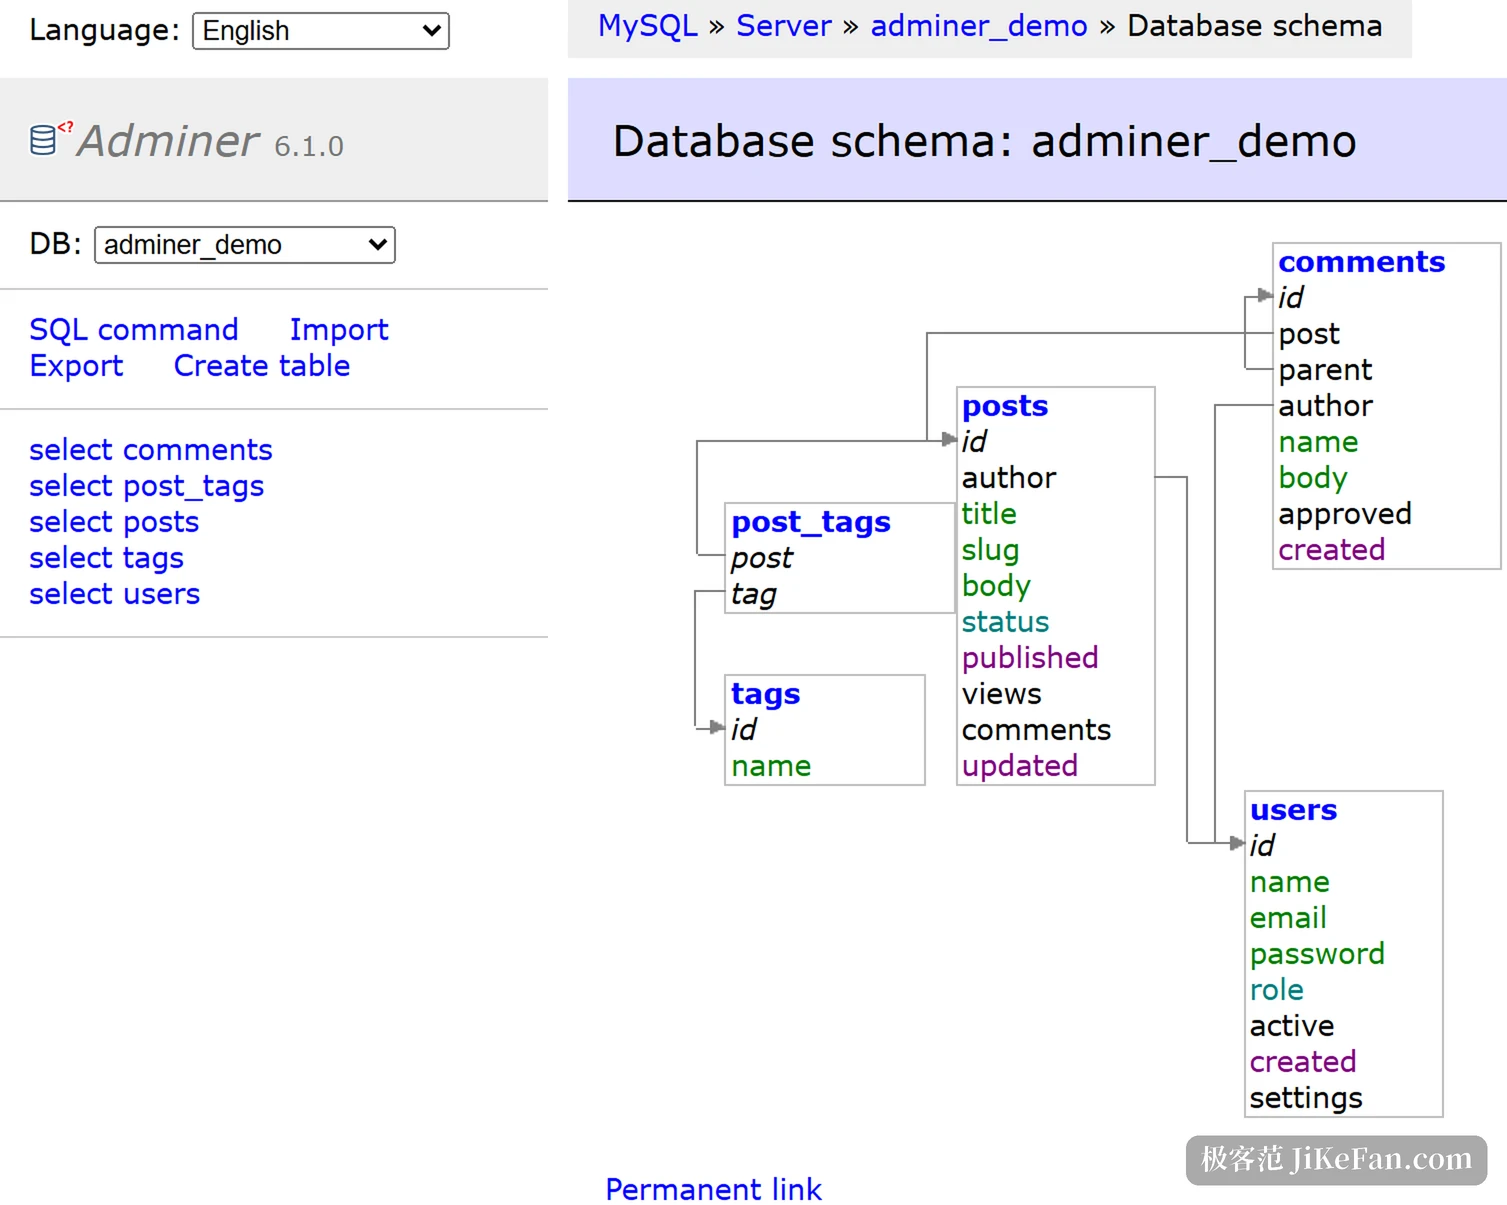The width and height of the screenshot is (1507, 1205).
Task: Click the 'password' column in users
Action: click(1317, 954)
